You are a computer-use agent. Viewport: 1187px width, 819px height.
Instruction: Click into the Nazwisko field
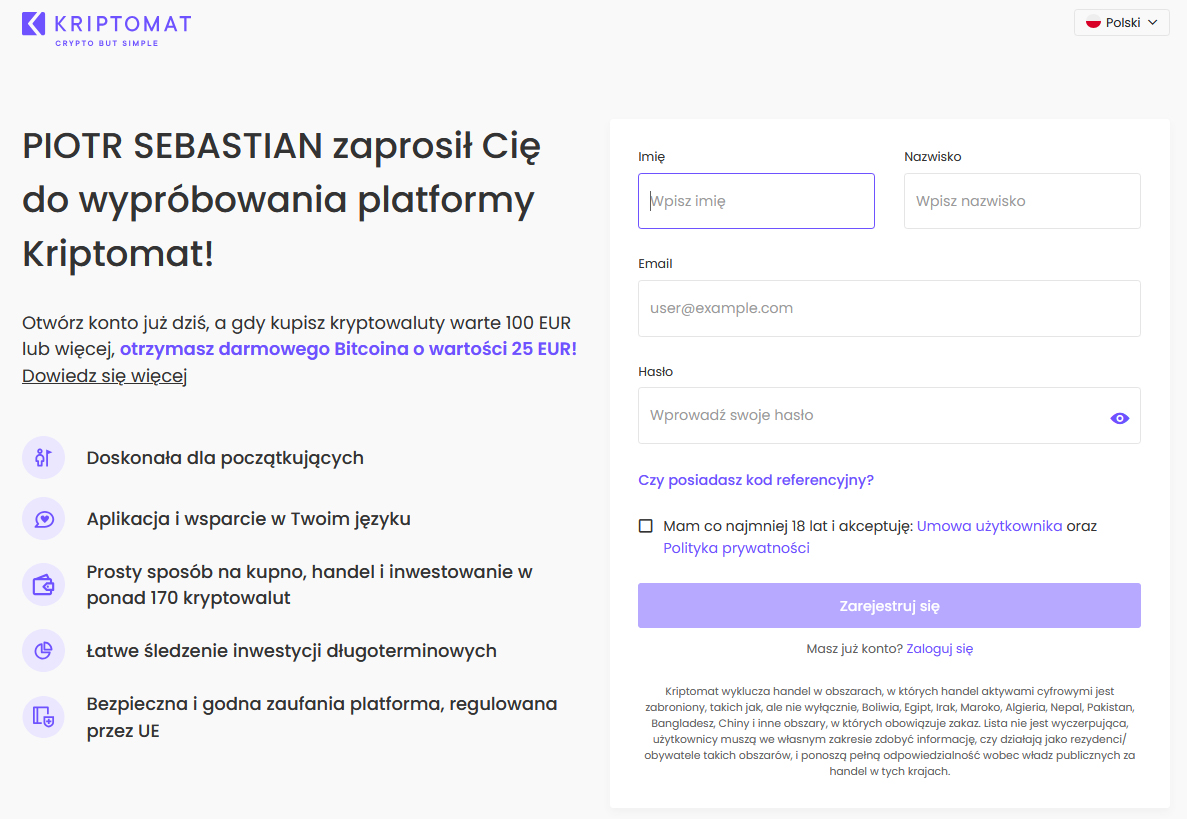(x=1022, y=201)
